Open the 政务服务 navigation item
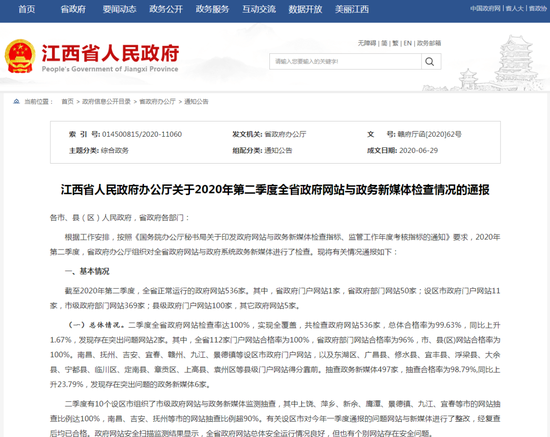Viewport: 550px width, 437px height. tap(212, 9)
